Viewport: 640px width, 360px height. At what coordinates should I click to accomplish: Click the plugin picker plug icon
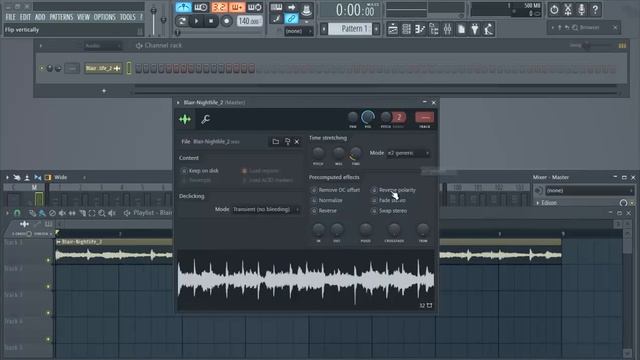[x=475, y=29]
